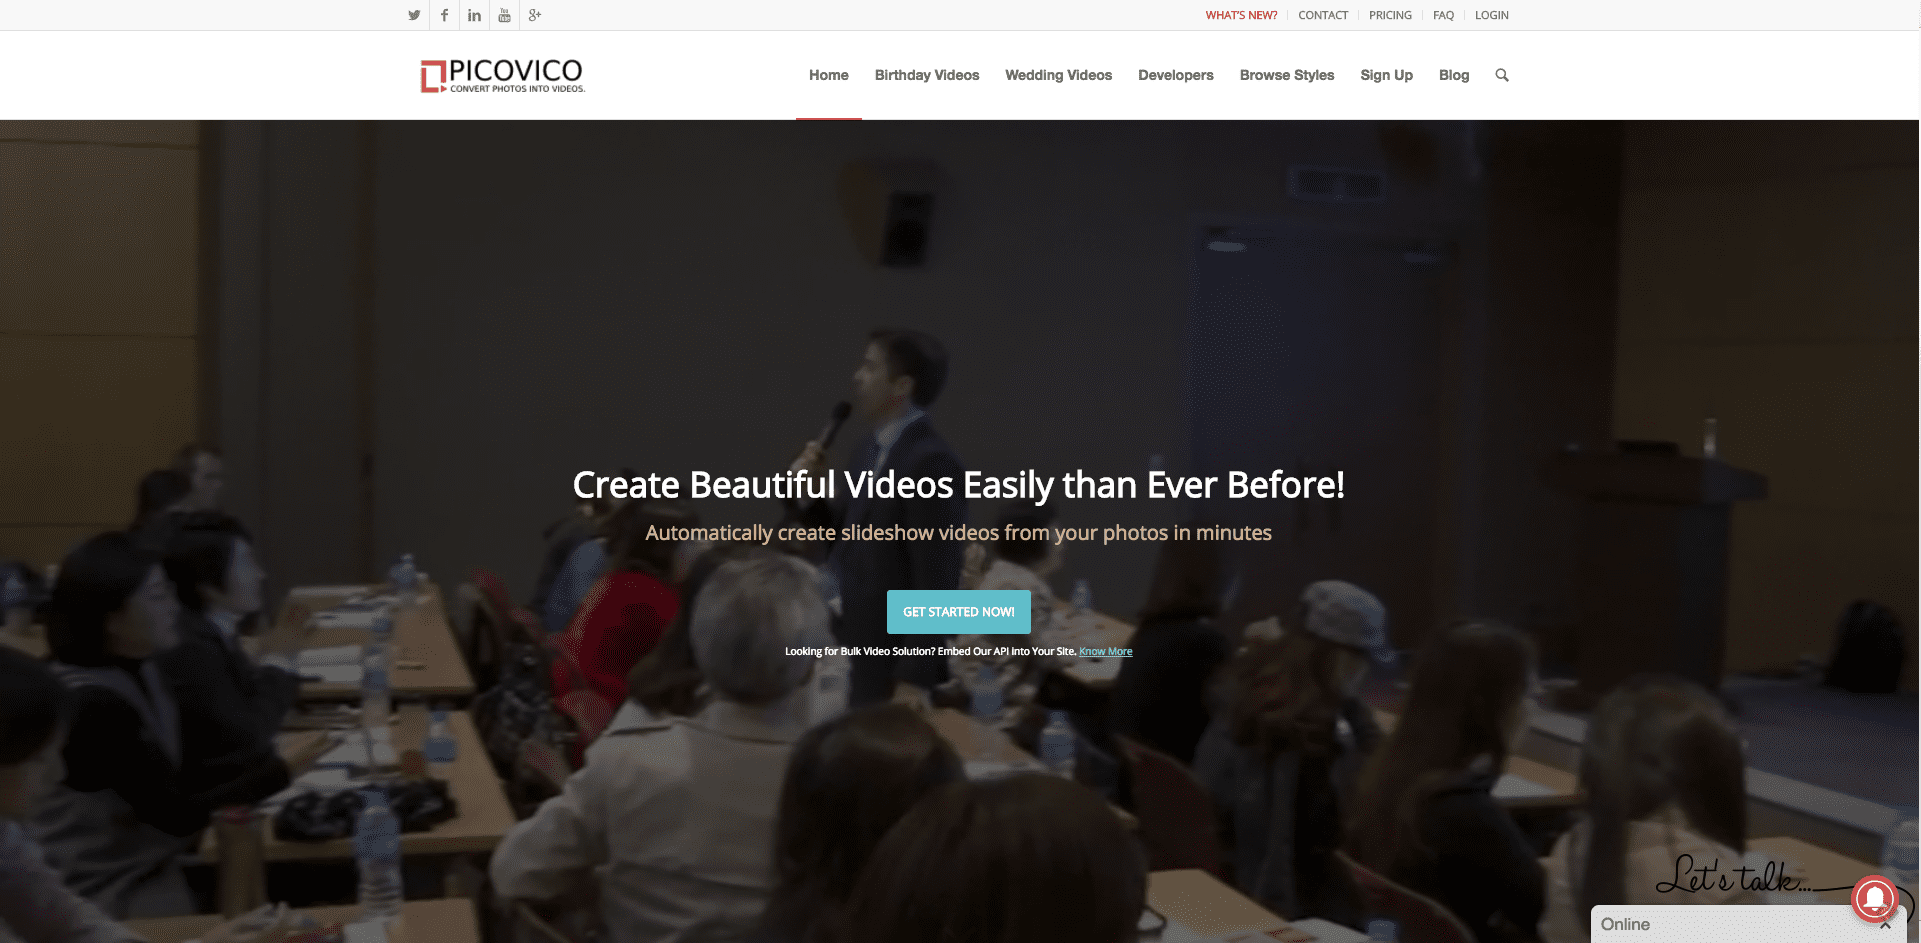This screenshot has width=1921, height=943.
Task: Open the Twitter social icon
Action: 414,15
